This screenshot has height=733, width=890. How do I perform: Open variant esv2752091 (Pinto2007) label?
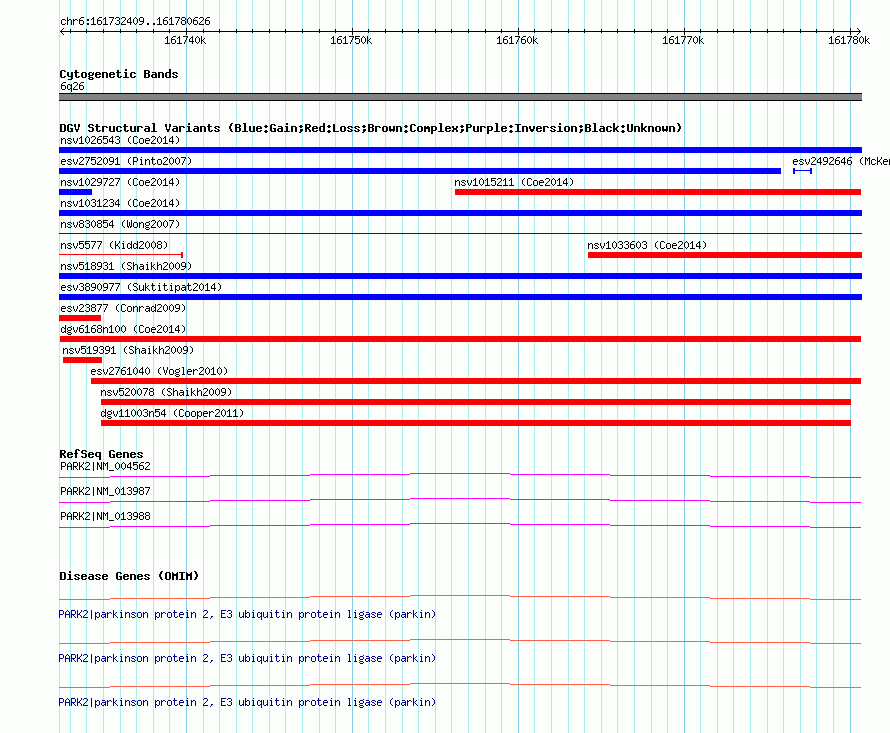pyautogui.click(x=126, y=161)
